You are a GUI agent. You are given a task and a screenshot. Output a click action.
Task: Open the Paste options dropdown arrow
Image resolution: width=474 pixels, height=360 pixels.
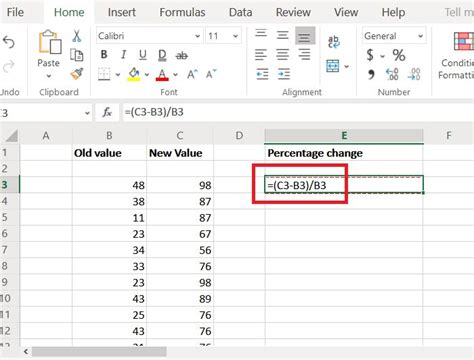point(49,76)
